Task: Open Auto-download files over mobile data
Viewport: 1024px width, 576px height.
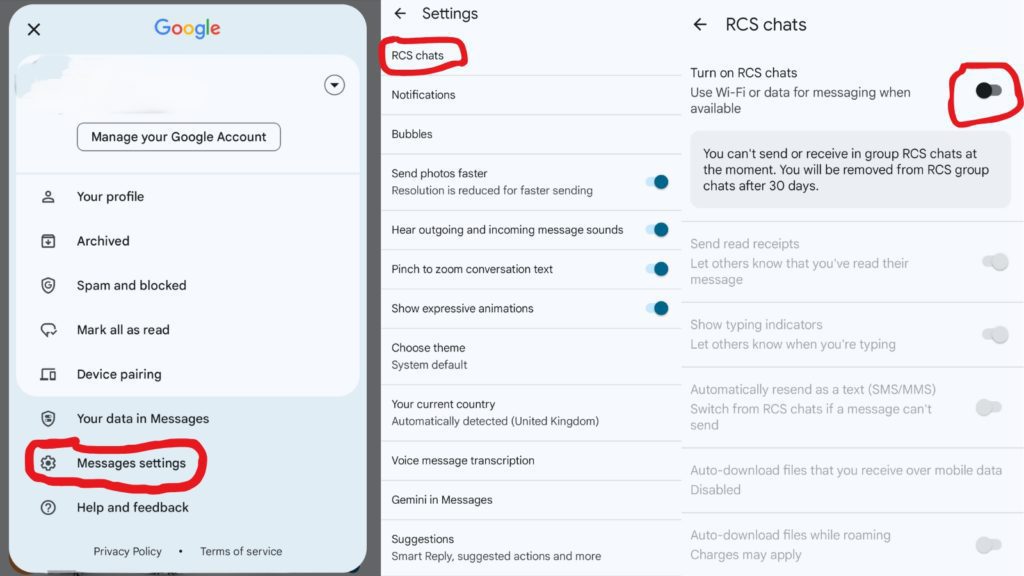Action: click(x=852, y=480)
